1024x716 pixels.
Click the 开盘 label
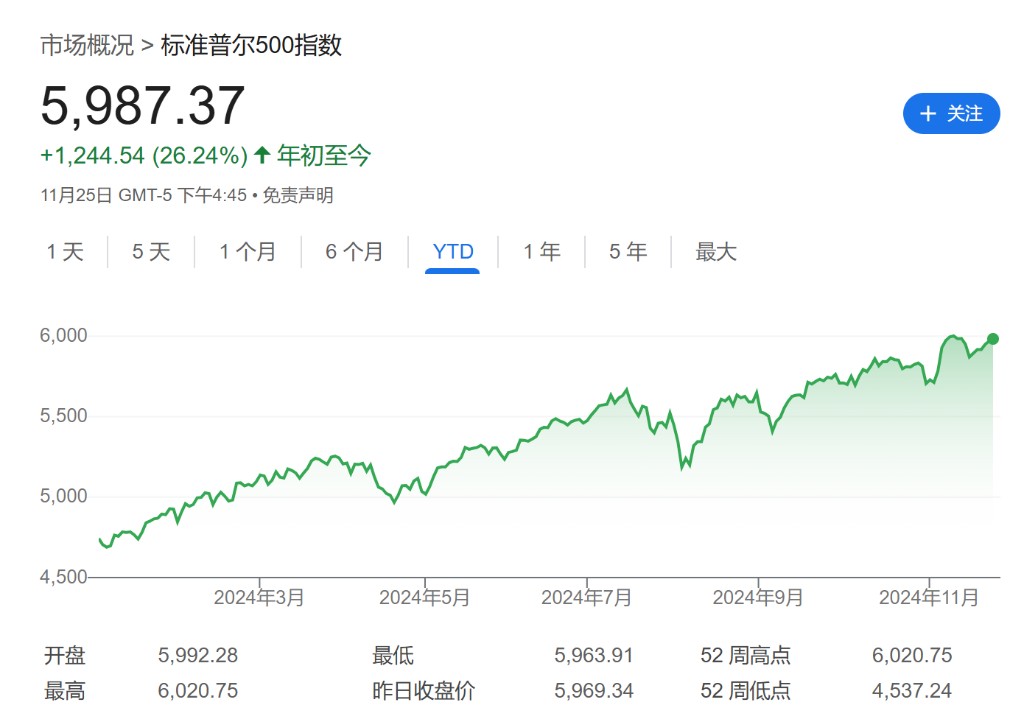[65, 655]
